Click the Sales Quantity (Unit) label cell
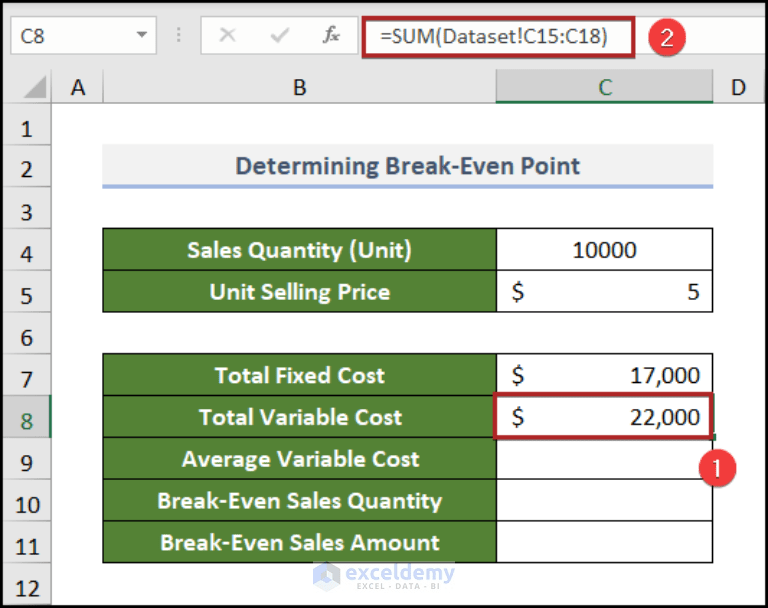 [299, 249]
